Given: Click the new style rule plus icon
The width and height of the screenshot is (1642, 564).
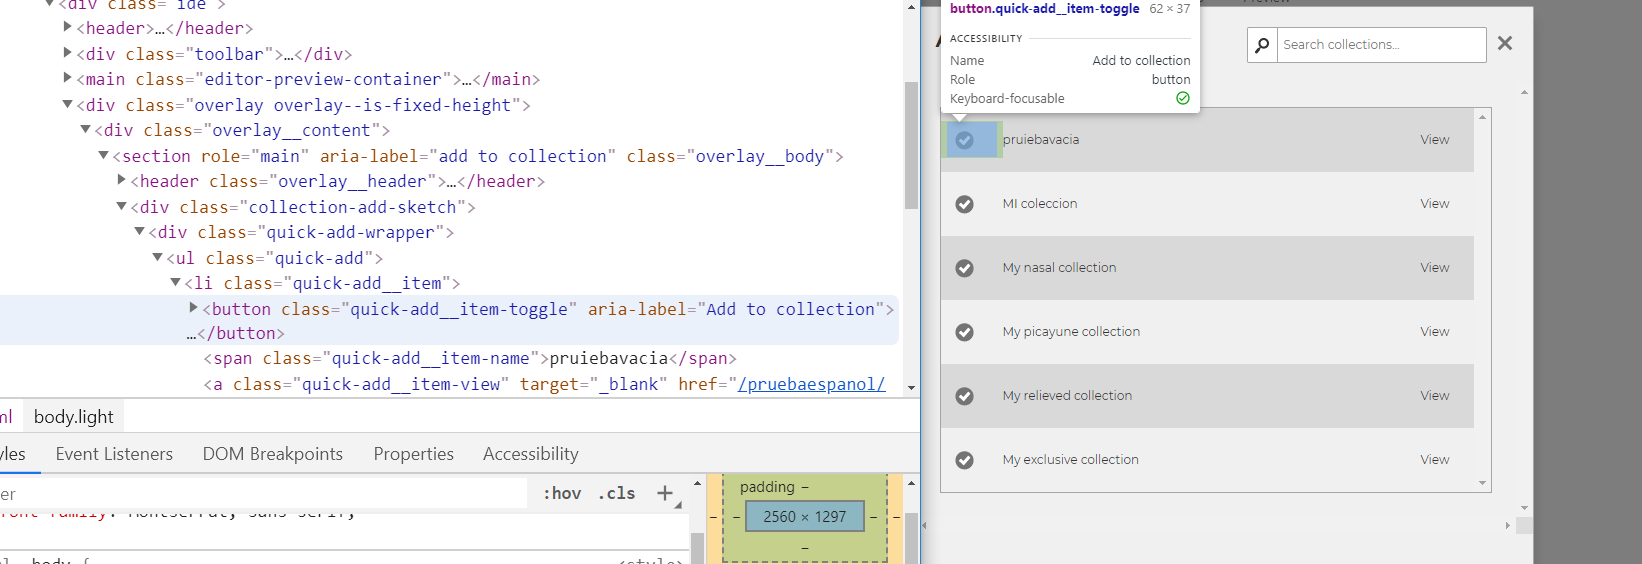Looking at the screenshot, I should click(x=665, y=493).
